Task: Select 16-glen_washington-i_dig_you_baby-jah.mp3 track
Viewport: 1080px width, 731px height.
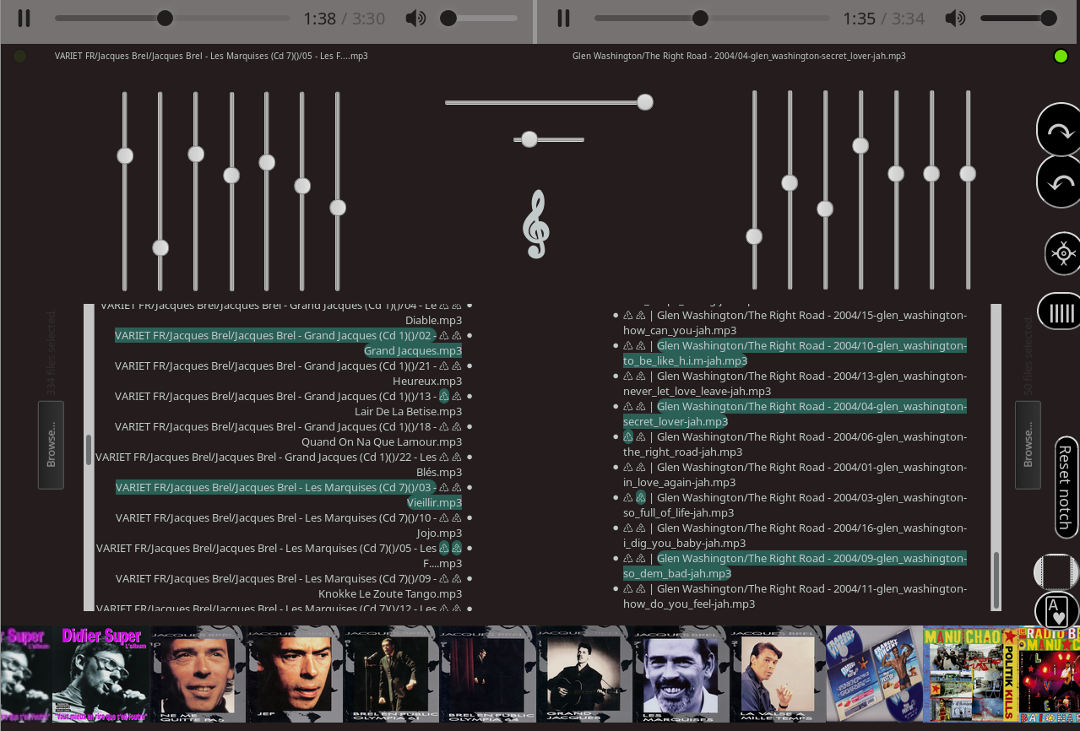Action: point(795,535)
